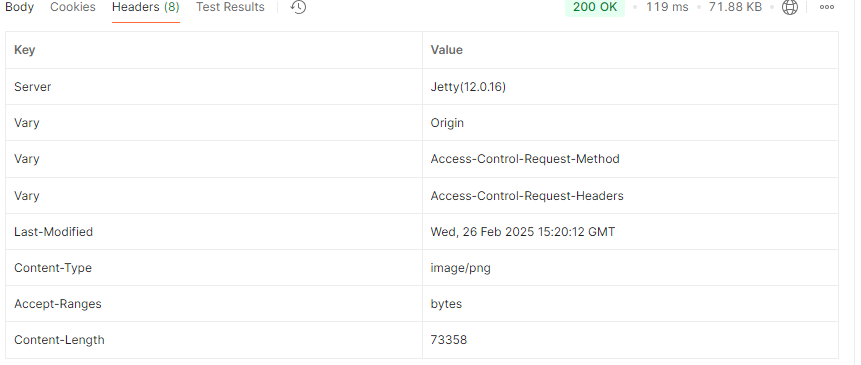Viewport: 861px width, 365px height.
Task: Click the network globe icon
Action: [x=790, y=7]
